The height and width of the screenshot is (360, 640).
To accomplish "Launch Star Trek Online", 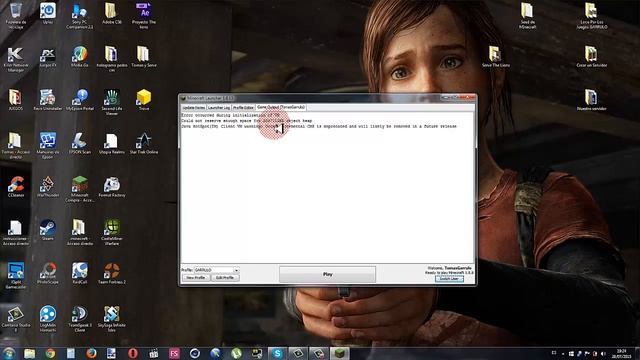I will 144,144.
